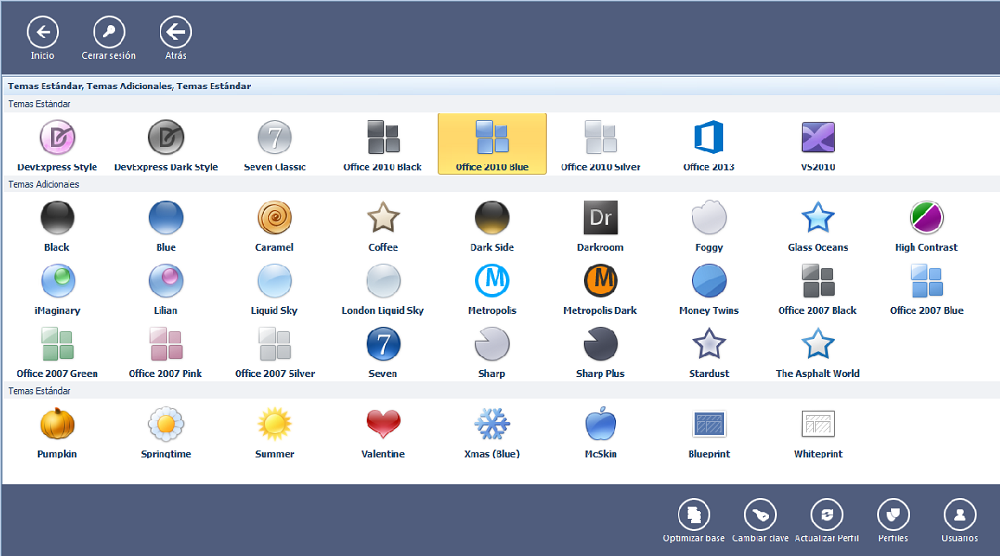This screenshot has width=1000, height=556.
Task: Click the Cerrar sesión key icon
Action: coord(108,33)
